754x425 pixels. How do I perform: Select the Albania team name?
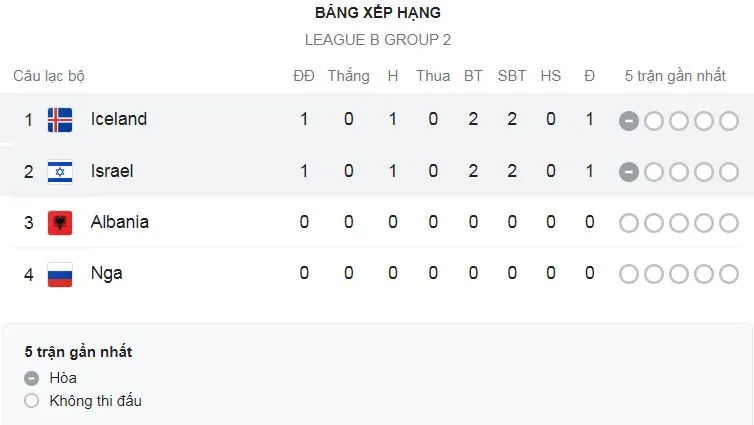(119, 222)
